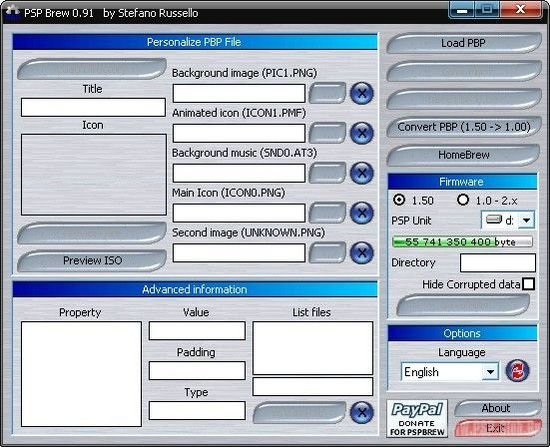Click the Options section header
Screen dimensions: 550x447
(462, 333)
